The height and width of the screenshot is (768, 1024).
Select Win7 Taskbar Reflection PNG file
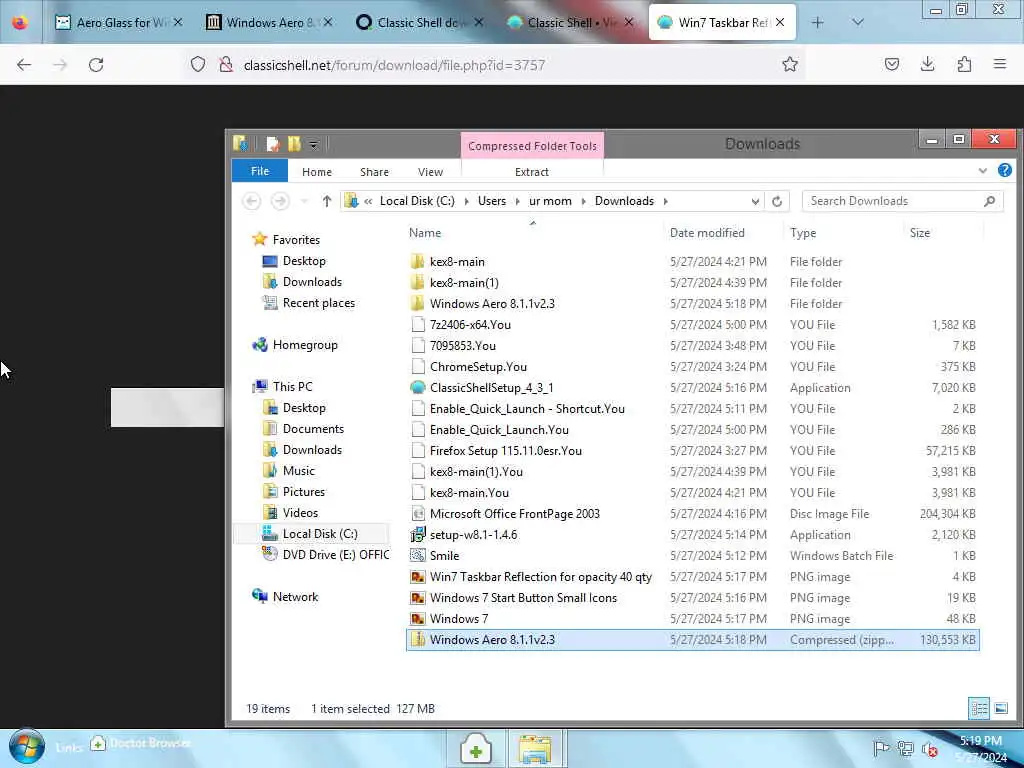541,577
